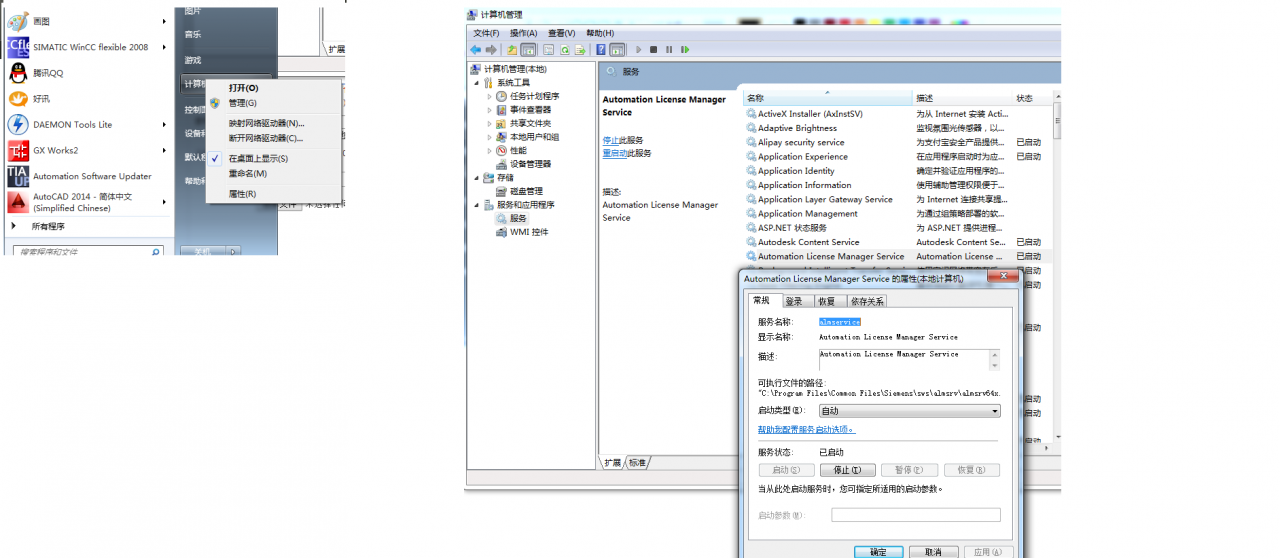The height and width of the screenshot is (558, 1280).
Task: Click the 帮助我配置服务启动选项 link
Action: (x=806, y=429)
